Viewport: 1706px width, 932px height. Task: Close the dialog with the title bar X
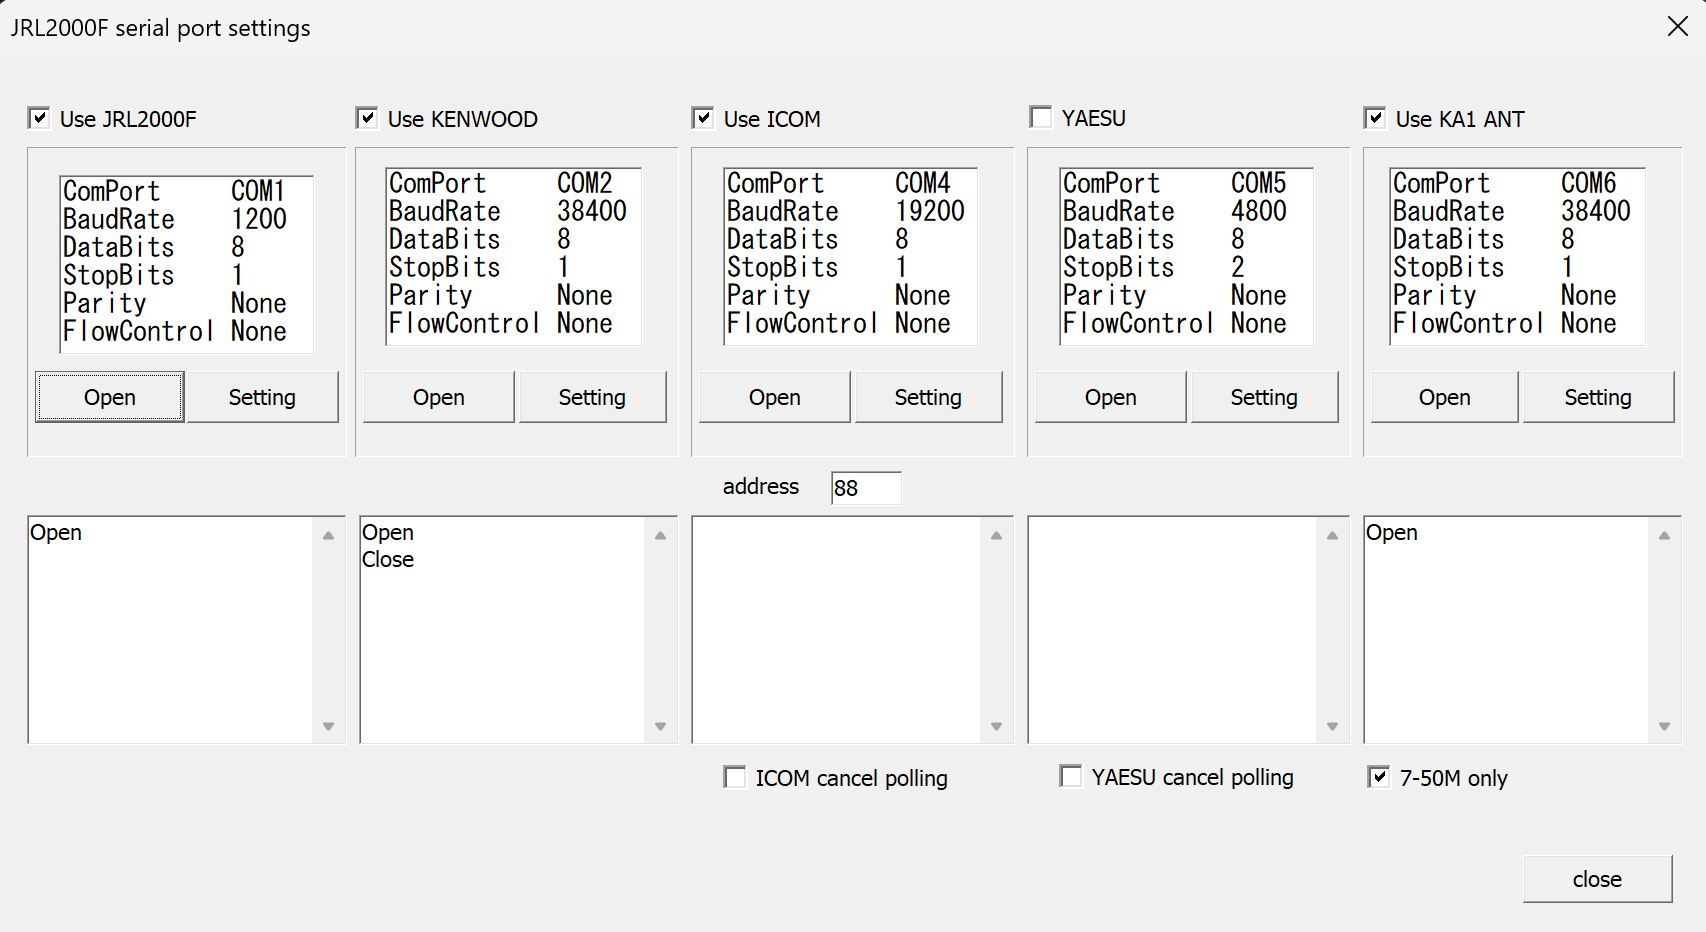[1678, 27]
